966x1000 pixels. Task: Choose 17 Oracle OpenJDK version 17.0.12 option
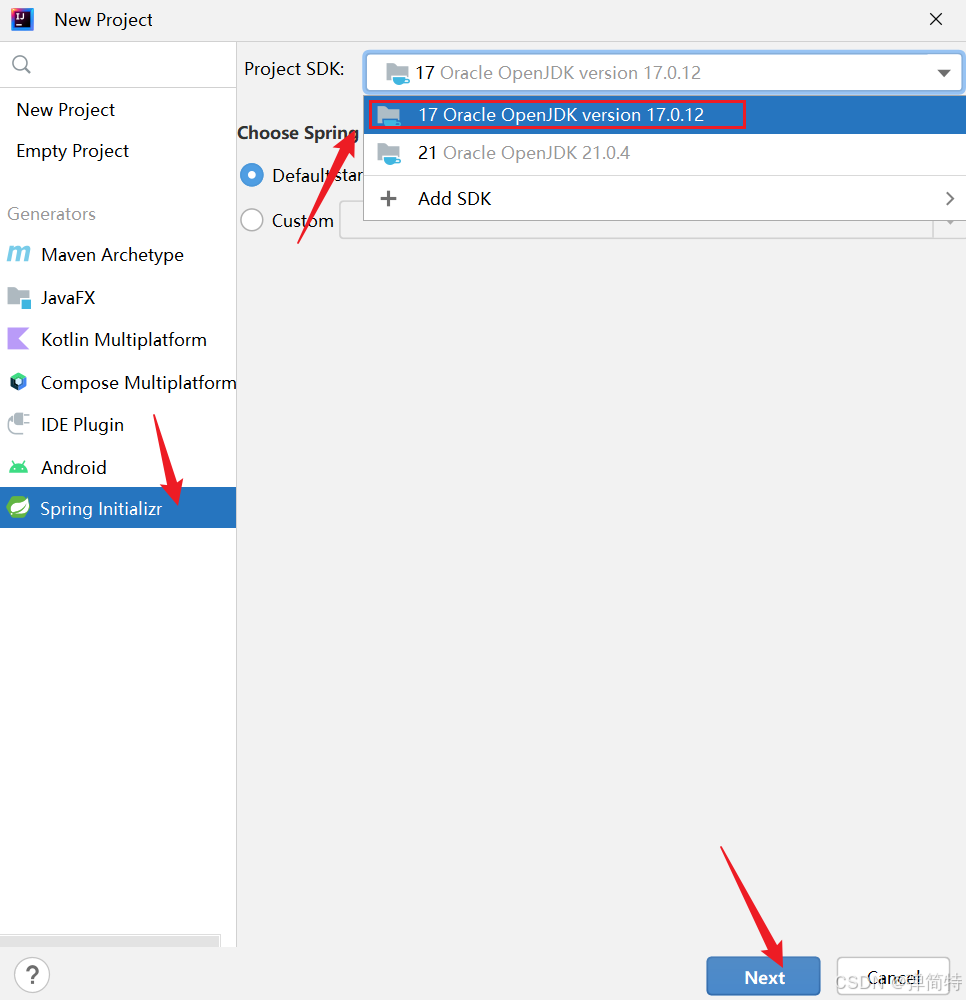pos(664,115)
